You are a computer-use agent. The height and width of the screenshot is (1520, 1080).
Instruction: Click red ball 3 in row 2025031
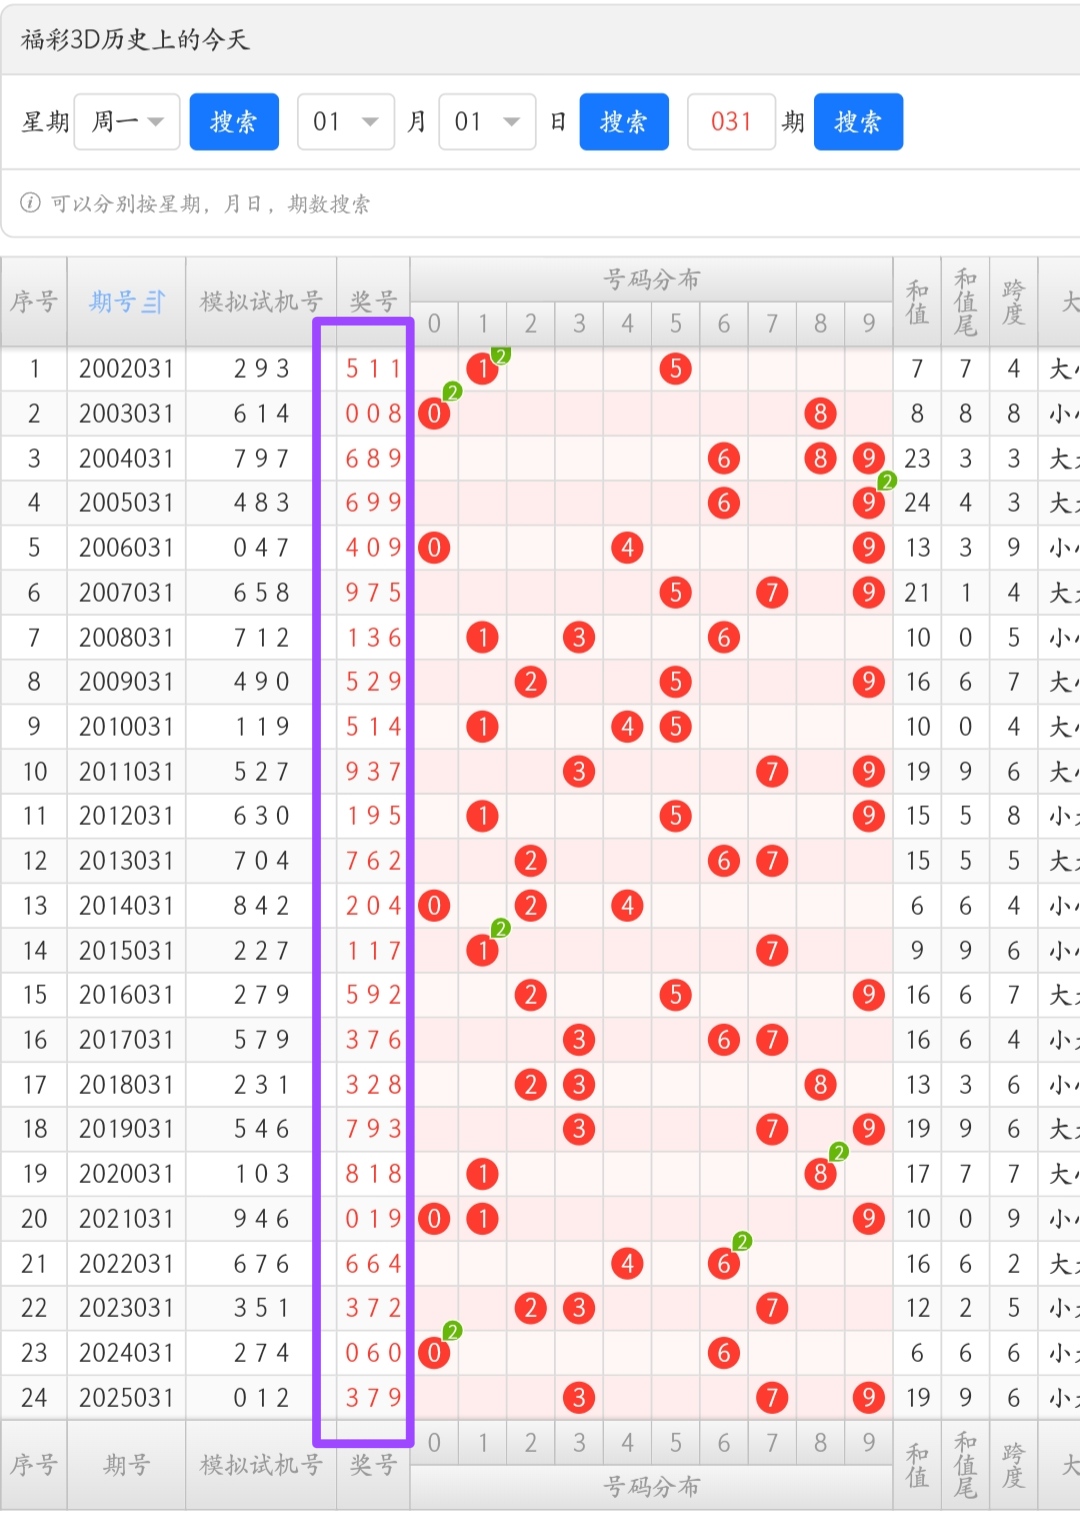(x=579, y=1398)
